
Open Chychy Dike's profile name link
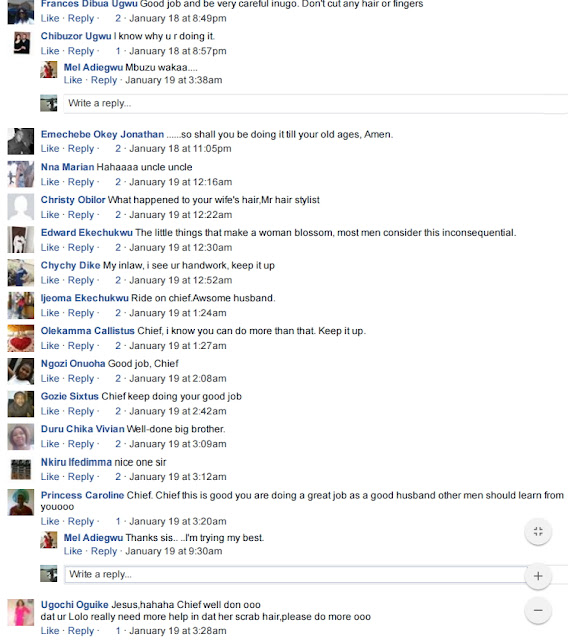point(70,265)
